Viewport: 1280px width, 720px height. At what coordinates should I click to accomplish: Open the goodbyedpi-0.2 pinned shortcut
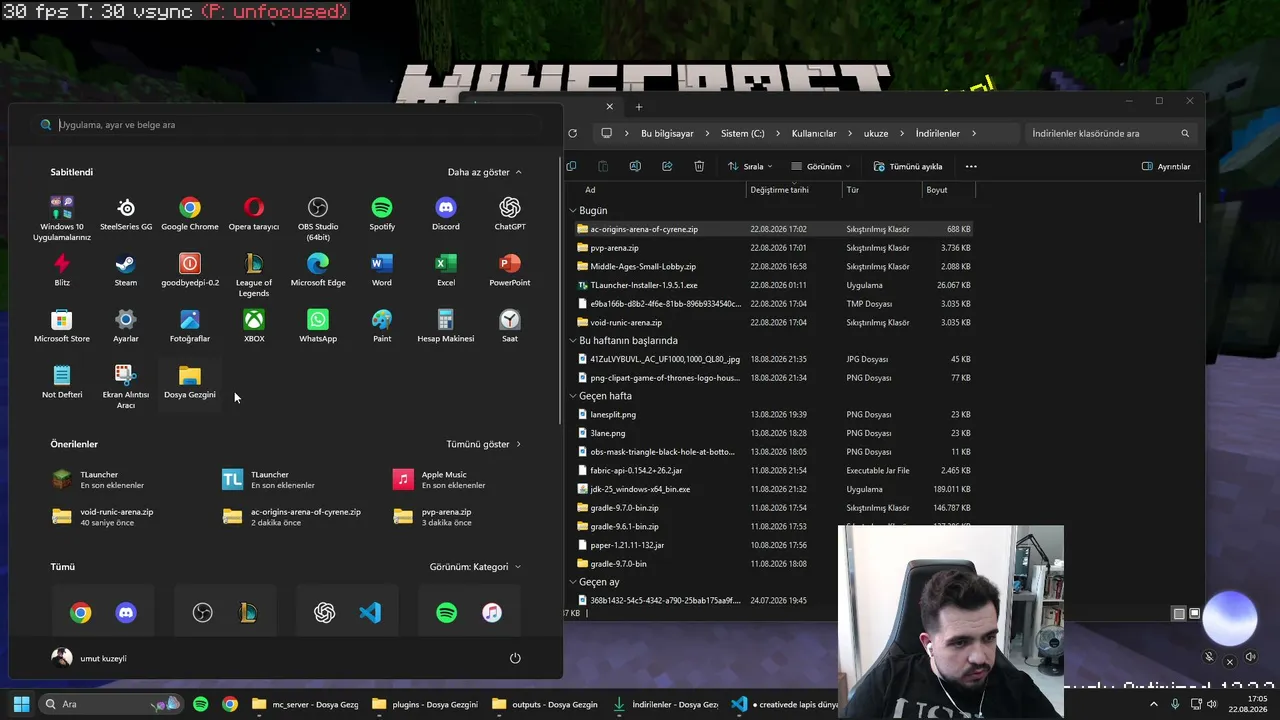[190, 270]
